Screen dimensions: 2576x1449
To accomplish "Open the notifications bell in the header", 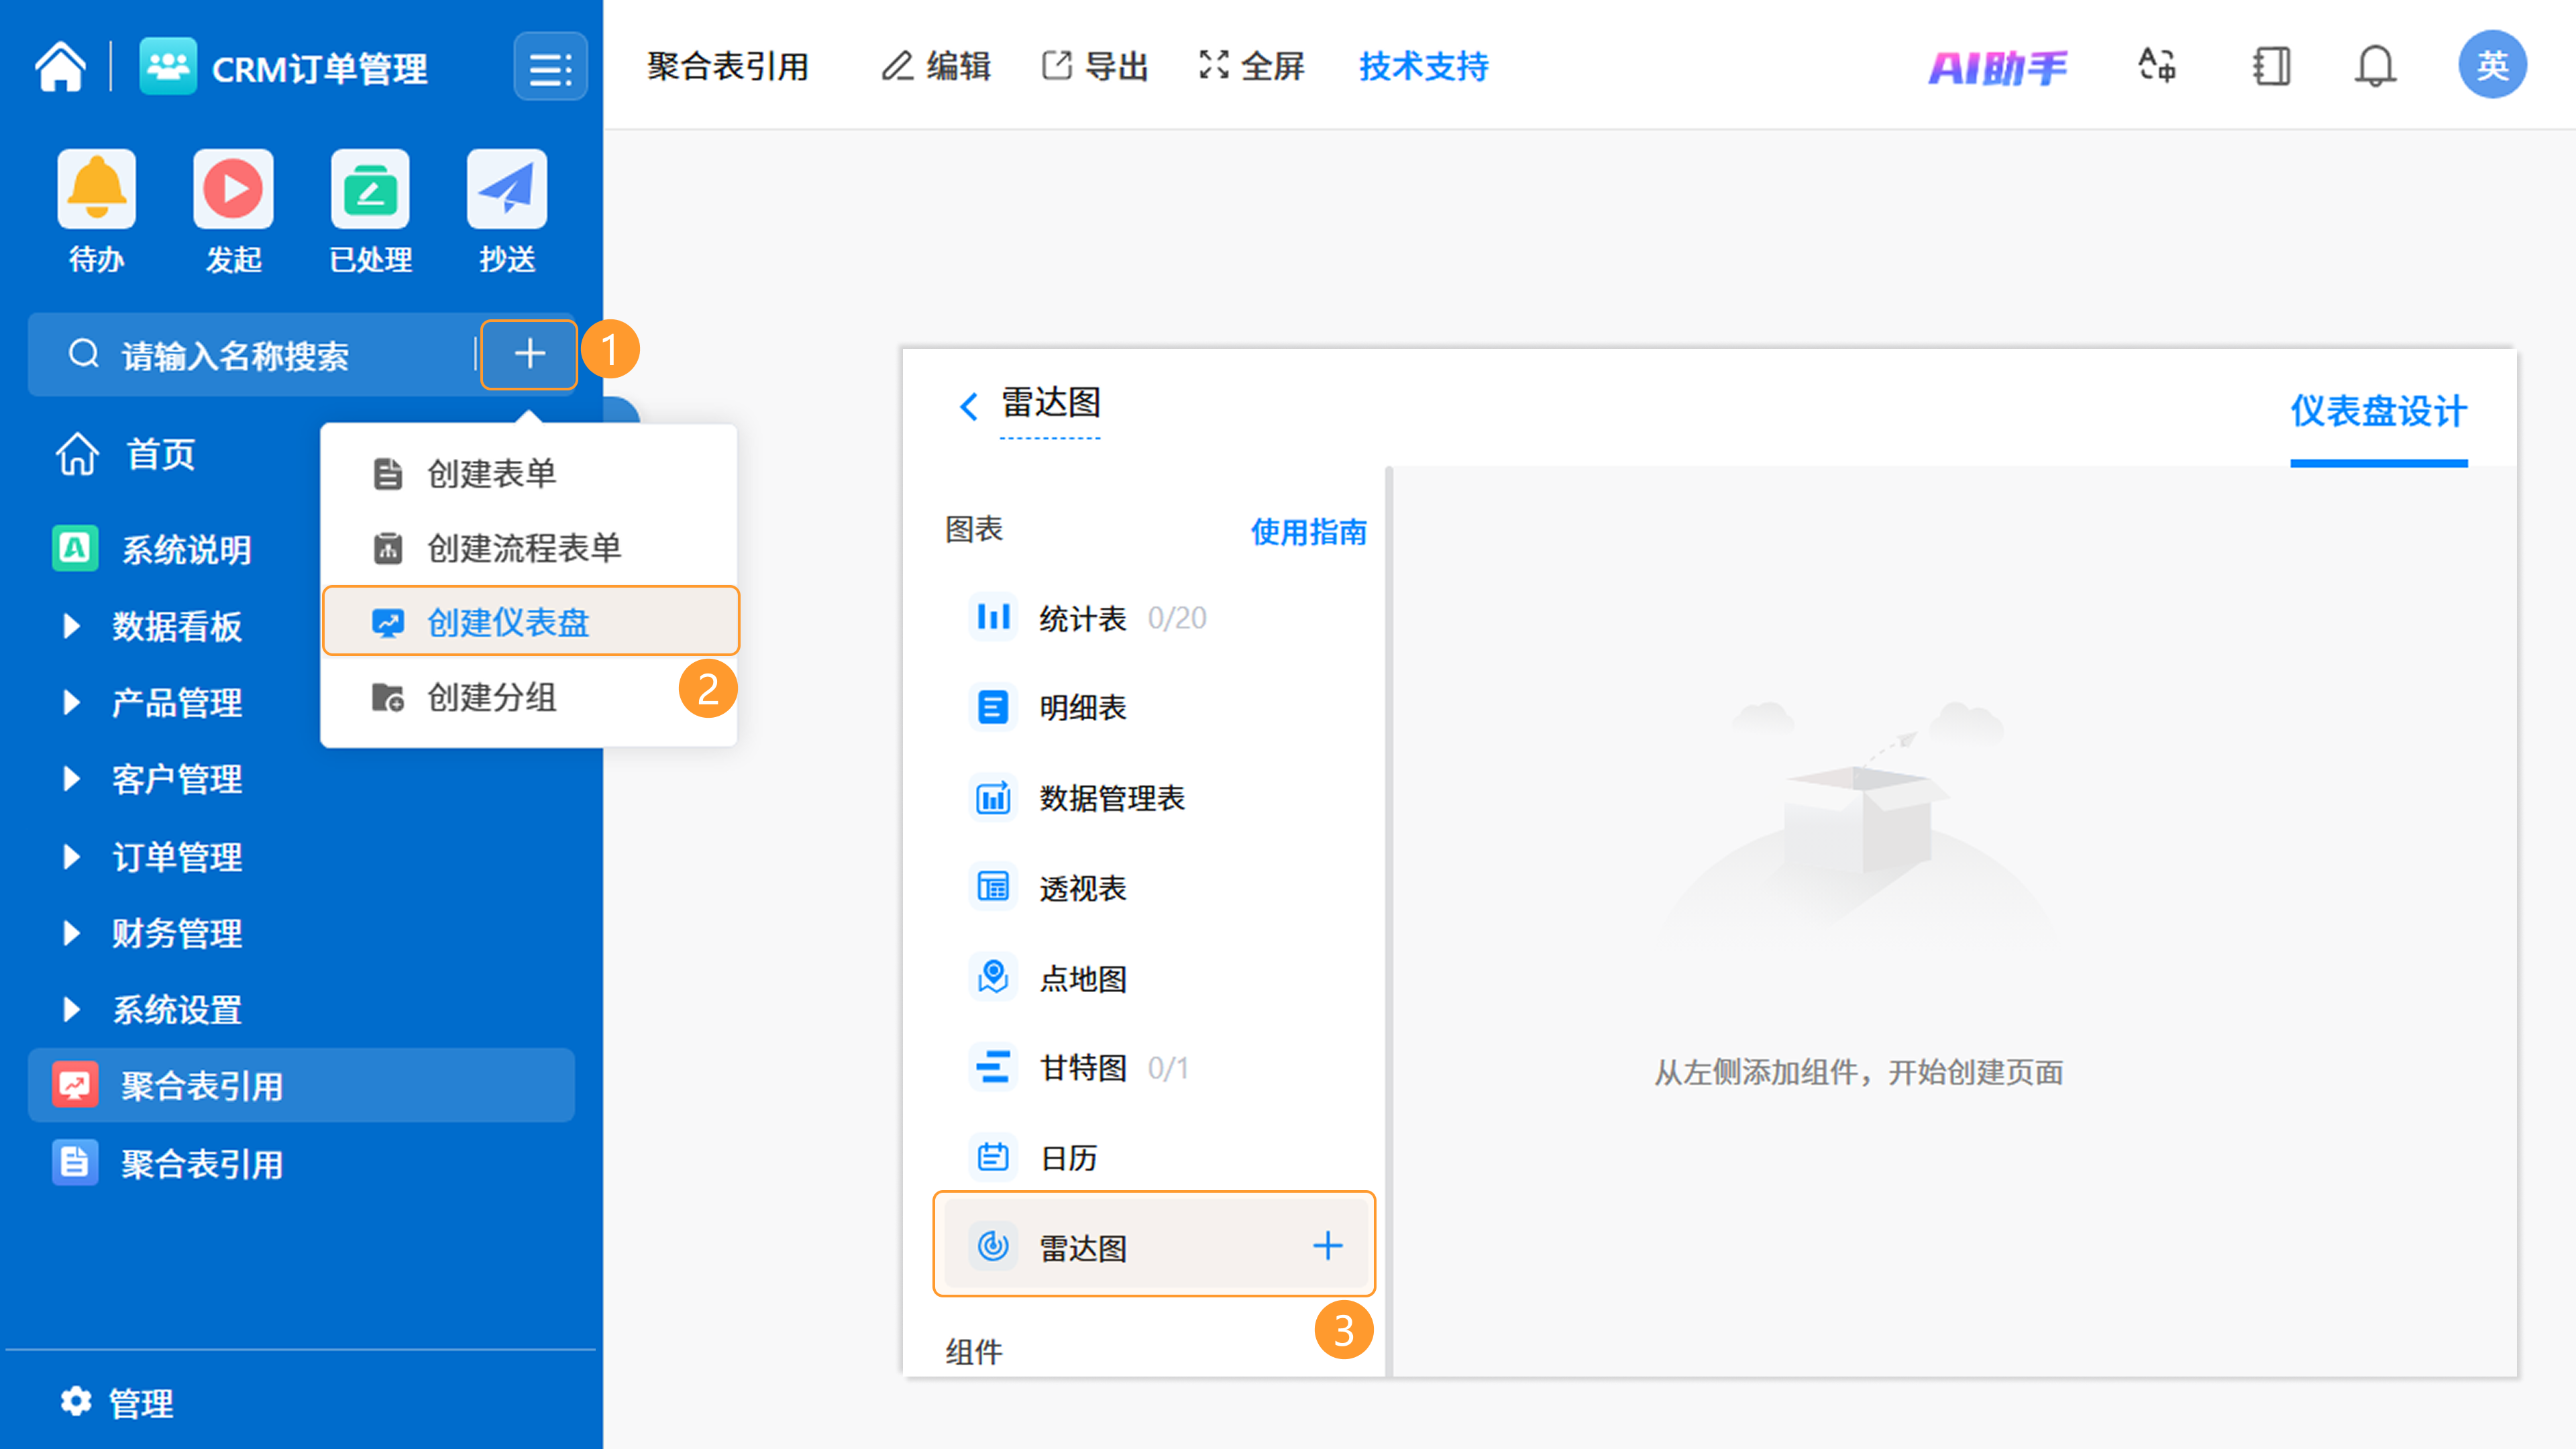I will [x=2375, y=67].
